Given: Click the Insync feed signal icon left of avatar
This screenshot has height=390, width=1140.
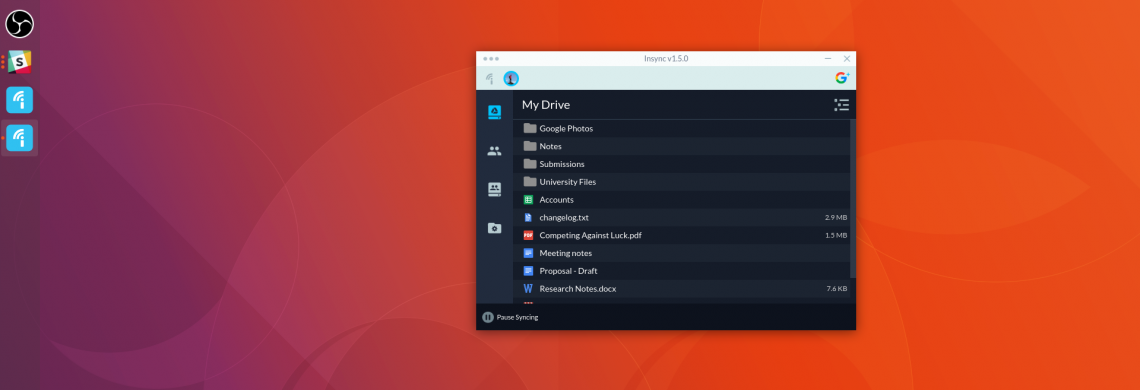Looking at the screenshot, I should pyautogui.click(x=489, y=79).
